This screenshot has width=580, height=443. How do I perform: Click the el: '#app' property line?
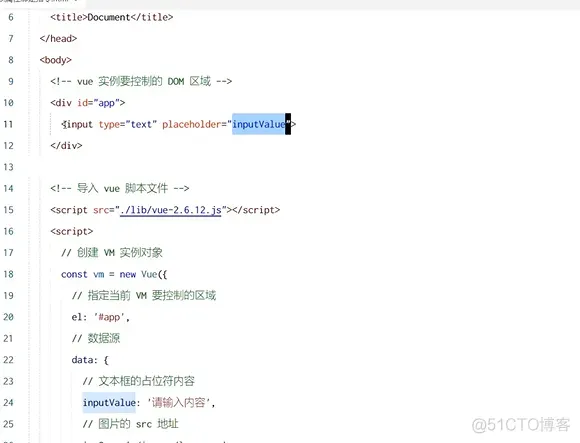(x=101, y=317)
